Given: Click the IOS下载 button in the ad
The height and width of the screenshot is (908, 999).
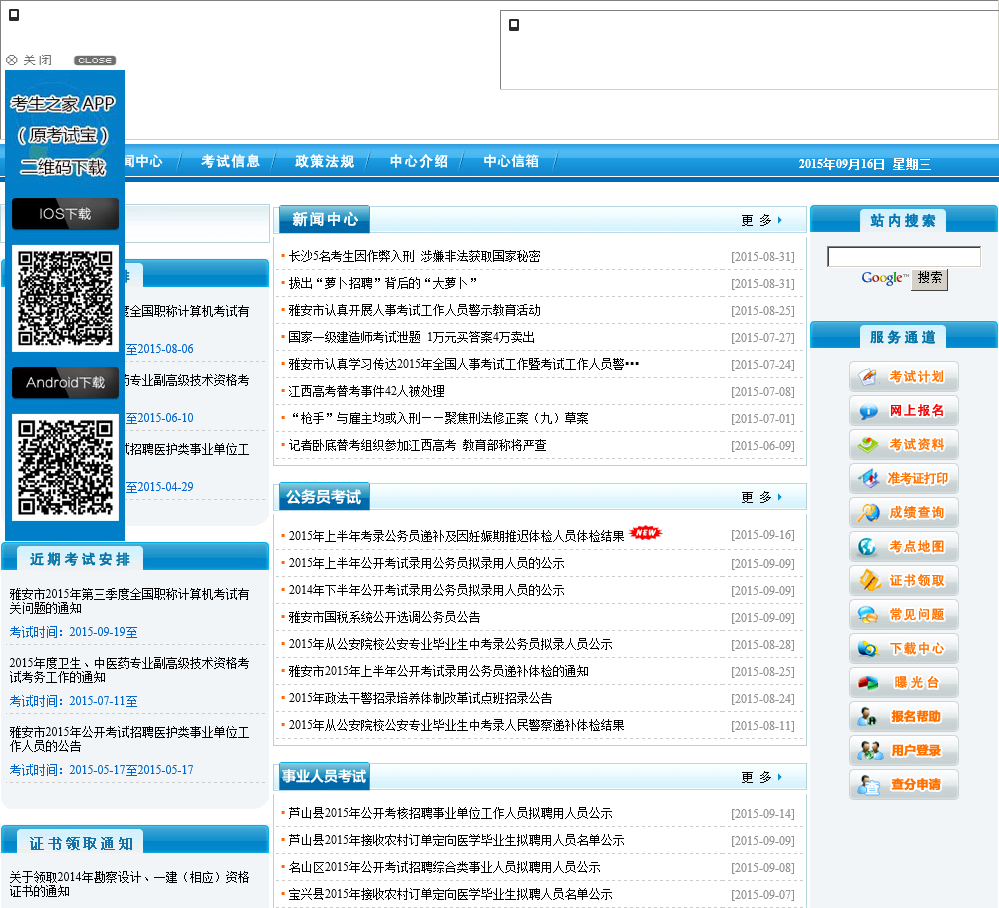Looking at the screenshot, I should click(65, 214).
